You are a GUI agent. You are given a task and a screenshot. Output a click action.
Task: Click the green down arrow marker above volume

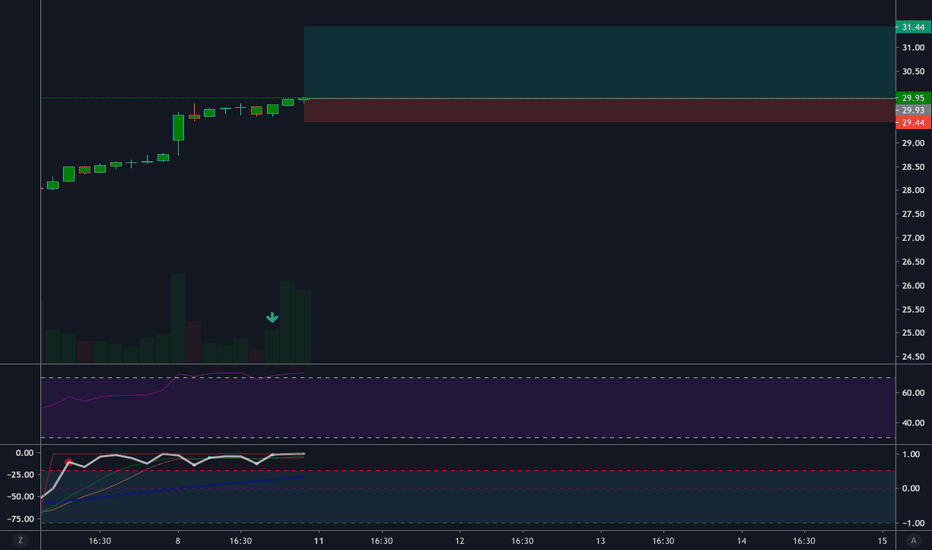click(x=272, y=318)
